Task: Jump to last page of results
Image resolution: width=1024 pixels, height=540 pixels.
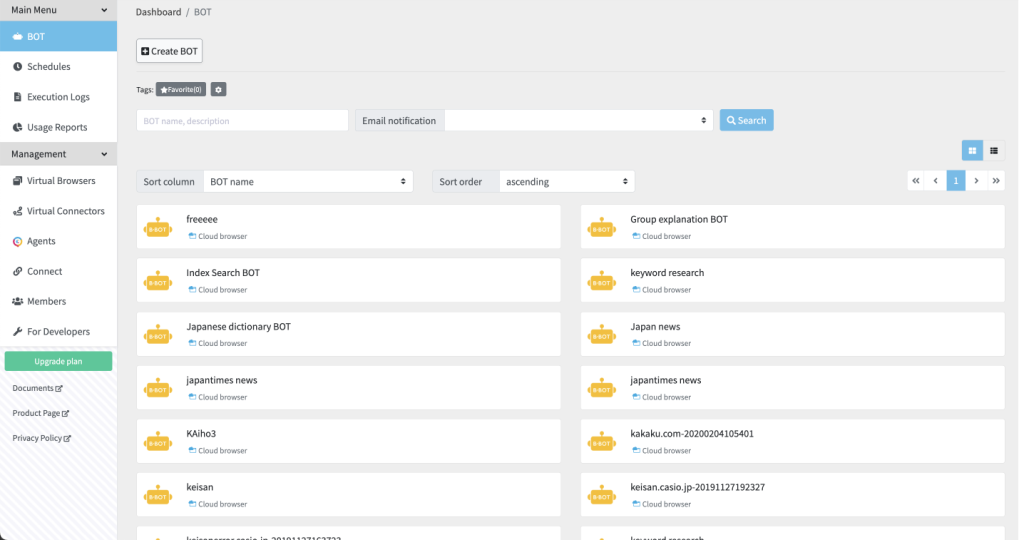Action: click(x=996, y=181)
